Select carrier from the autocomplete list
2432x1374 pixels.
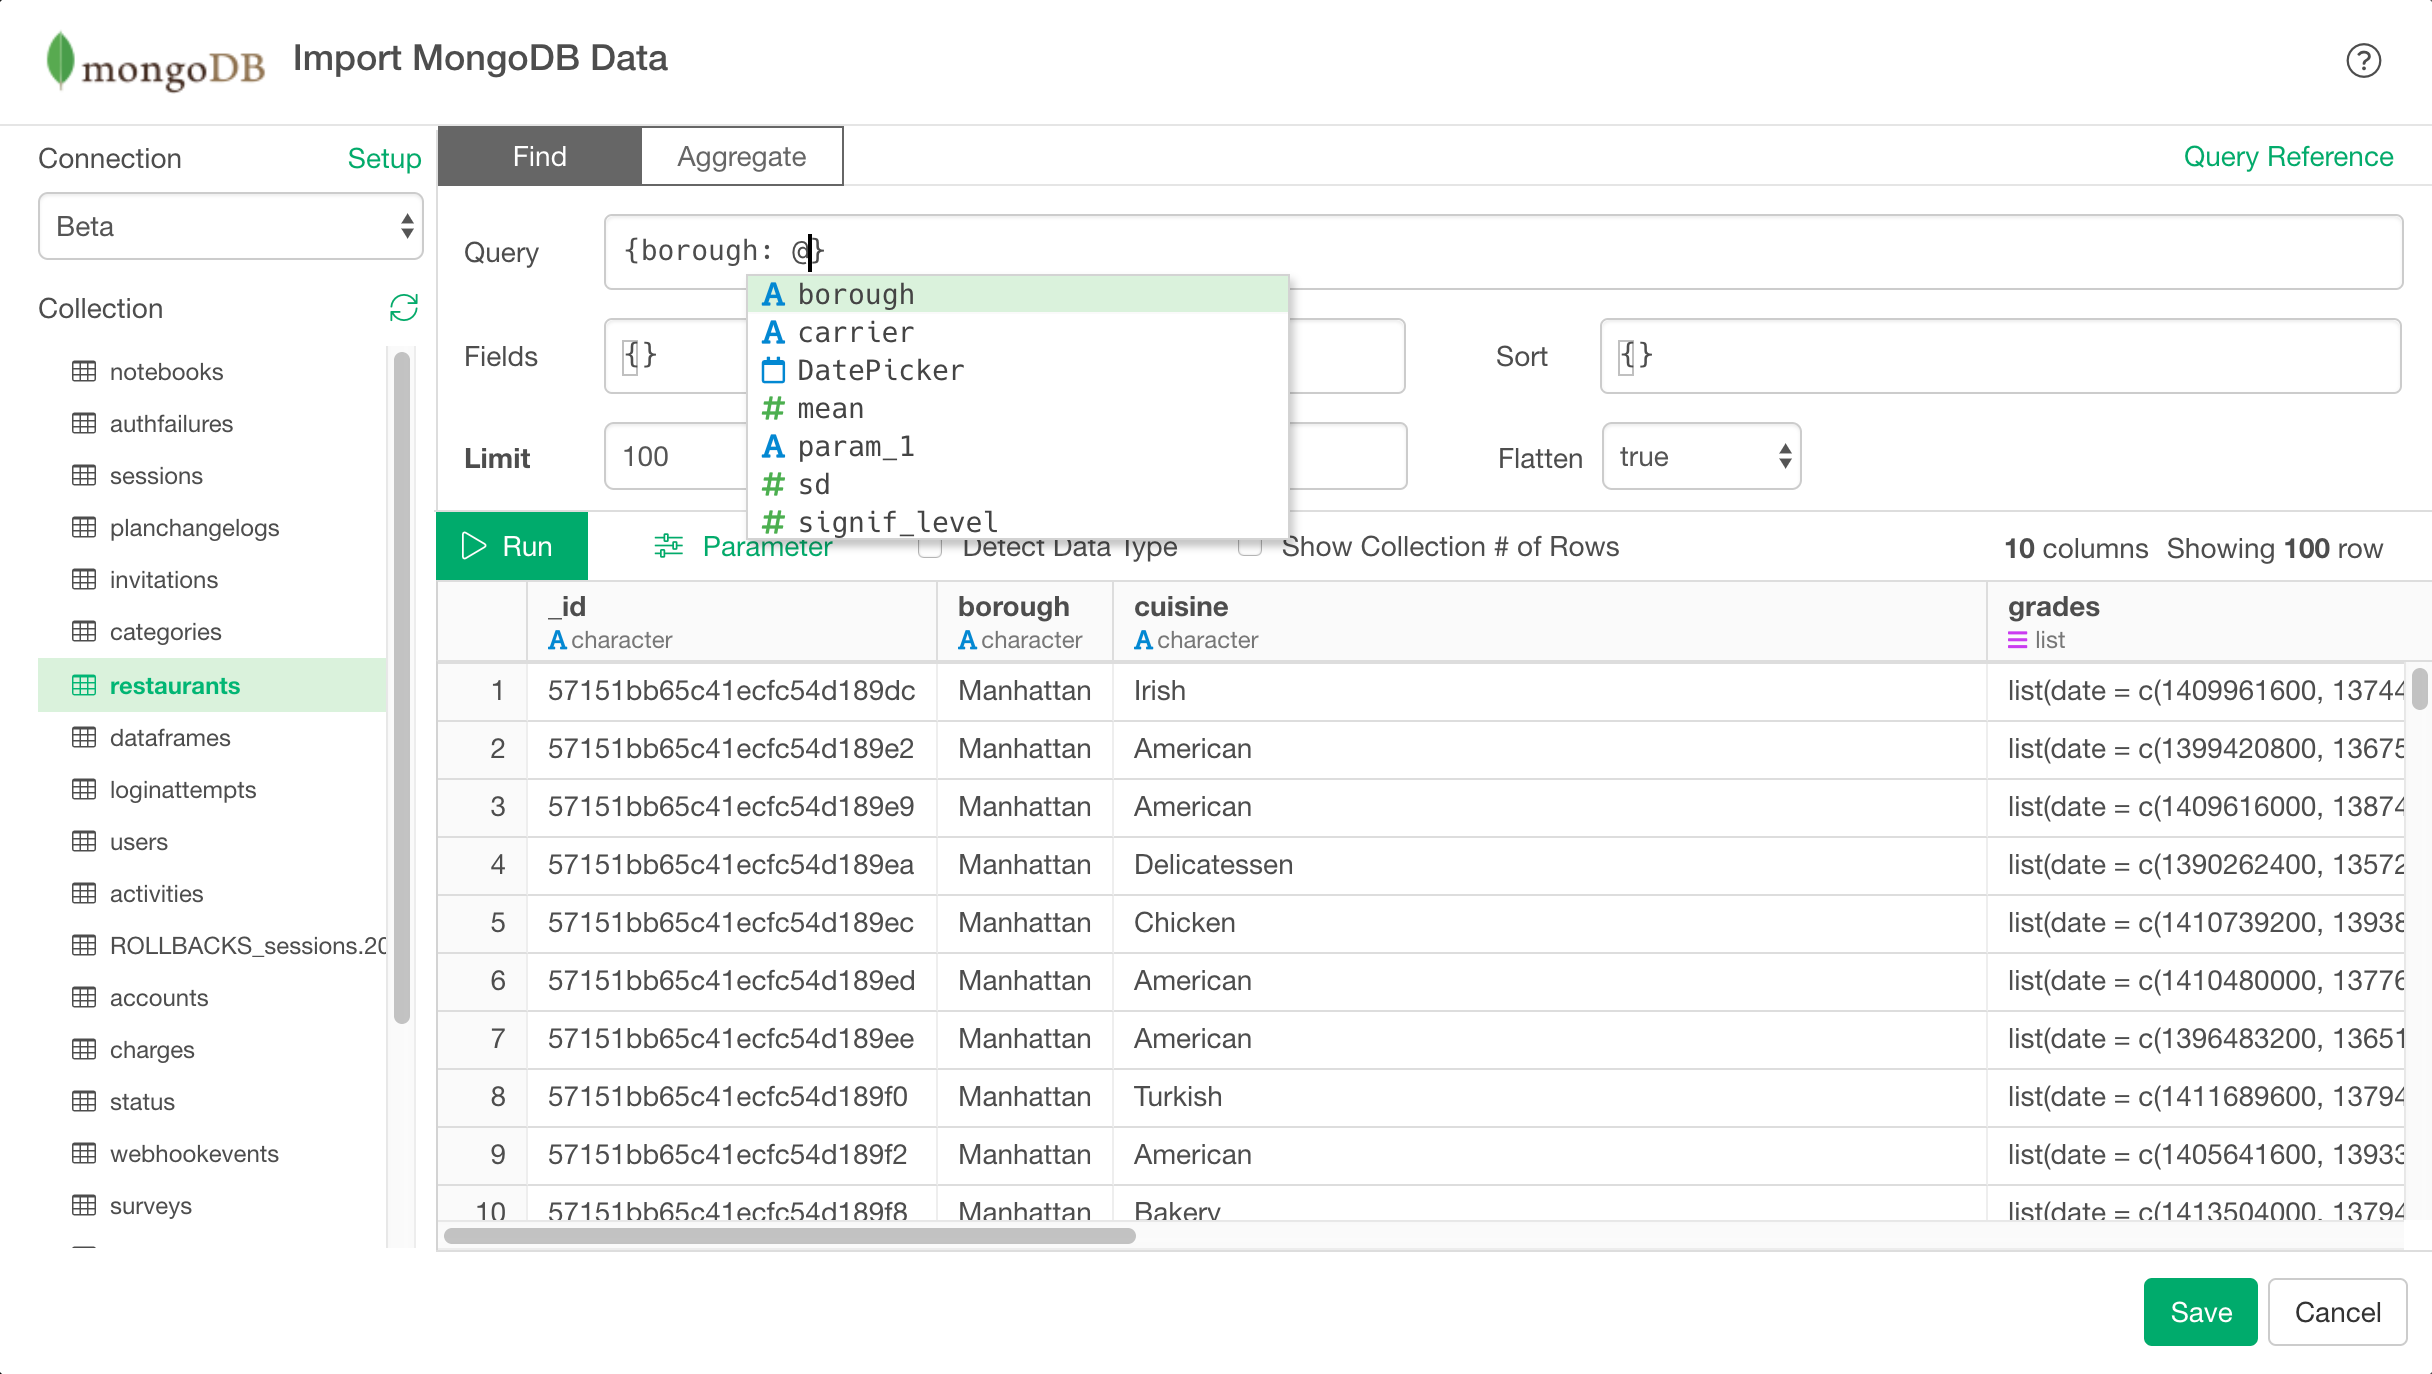click(x=1017, y=332)
